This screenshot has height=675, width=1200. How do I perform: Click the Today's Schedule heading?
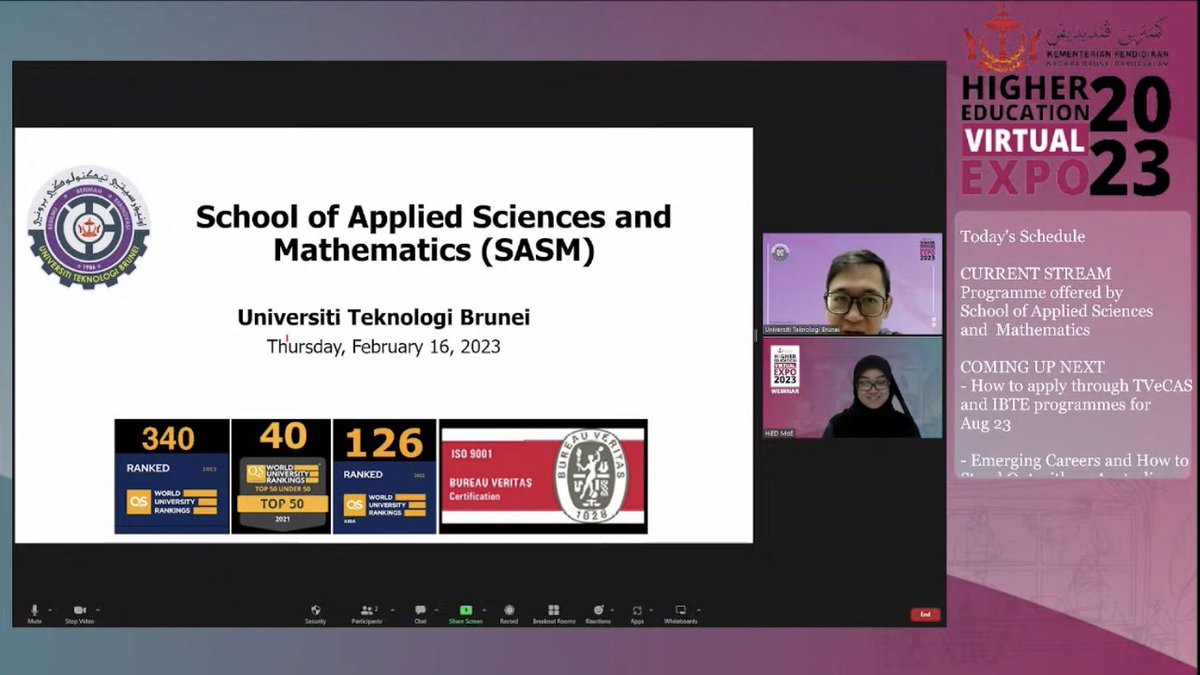1023,237
